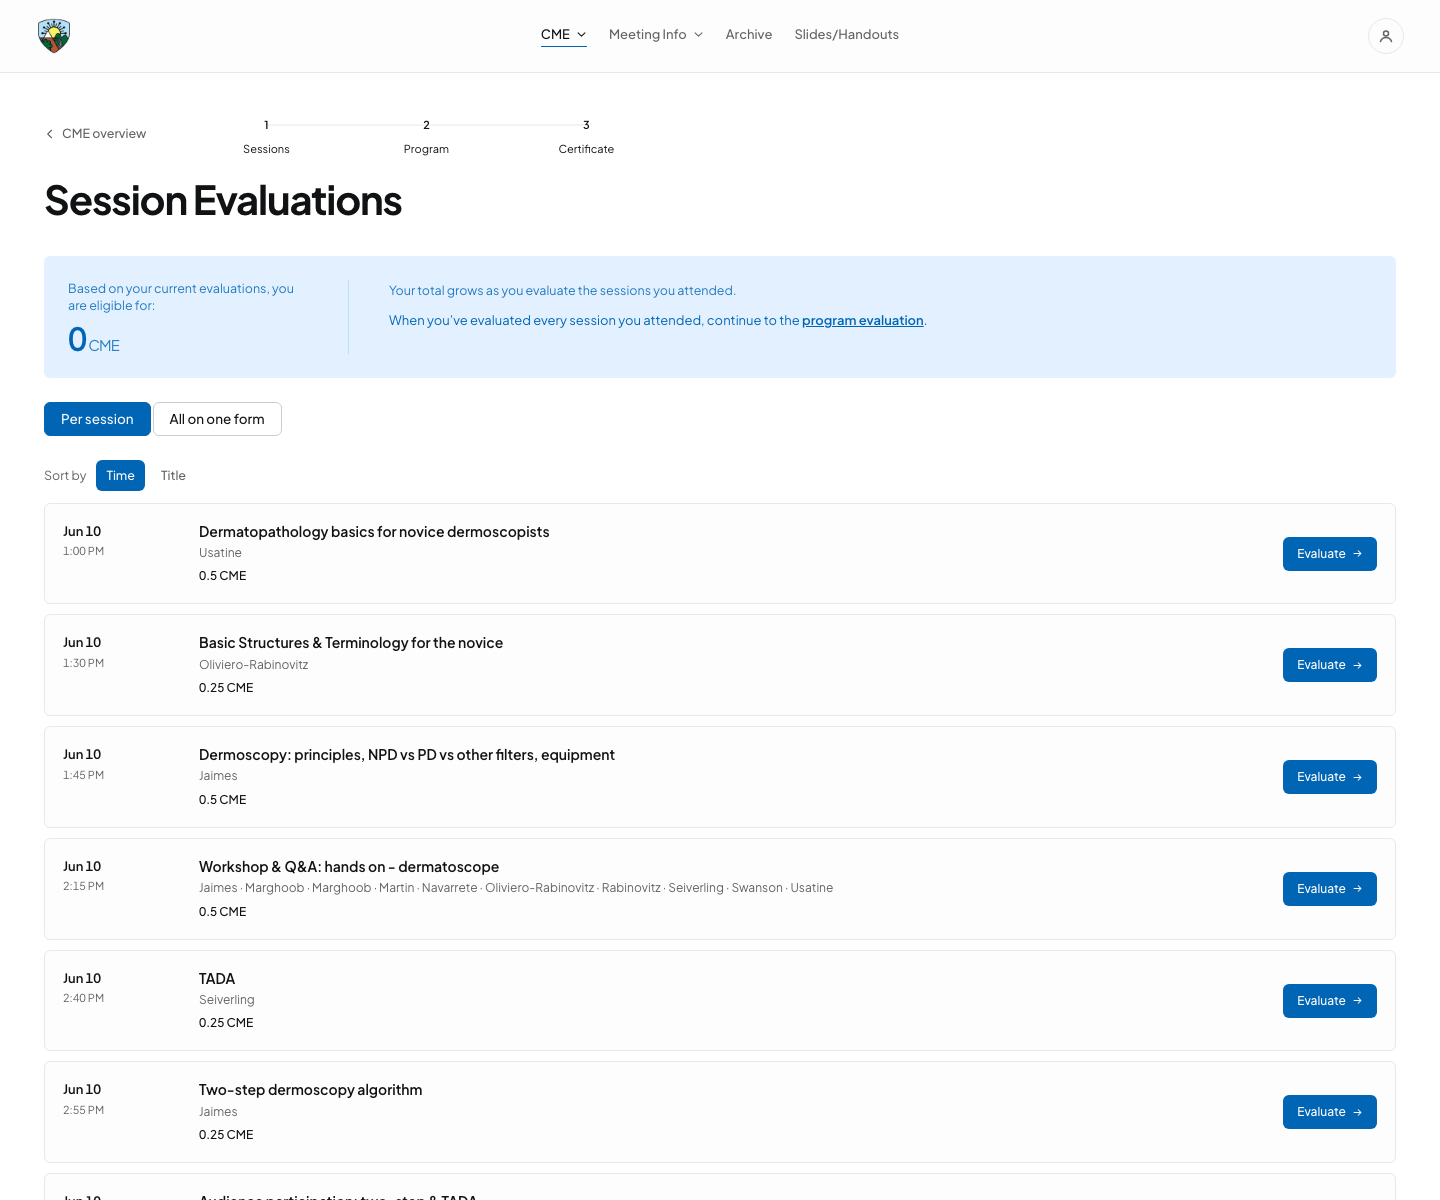Click the Two-step dermoscopy algorithm title
This screenshot has width=1440, height=1200.
click(x=310, y=1090)
